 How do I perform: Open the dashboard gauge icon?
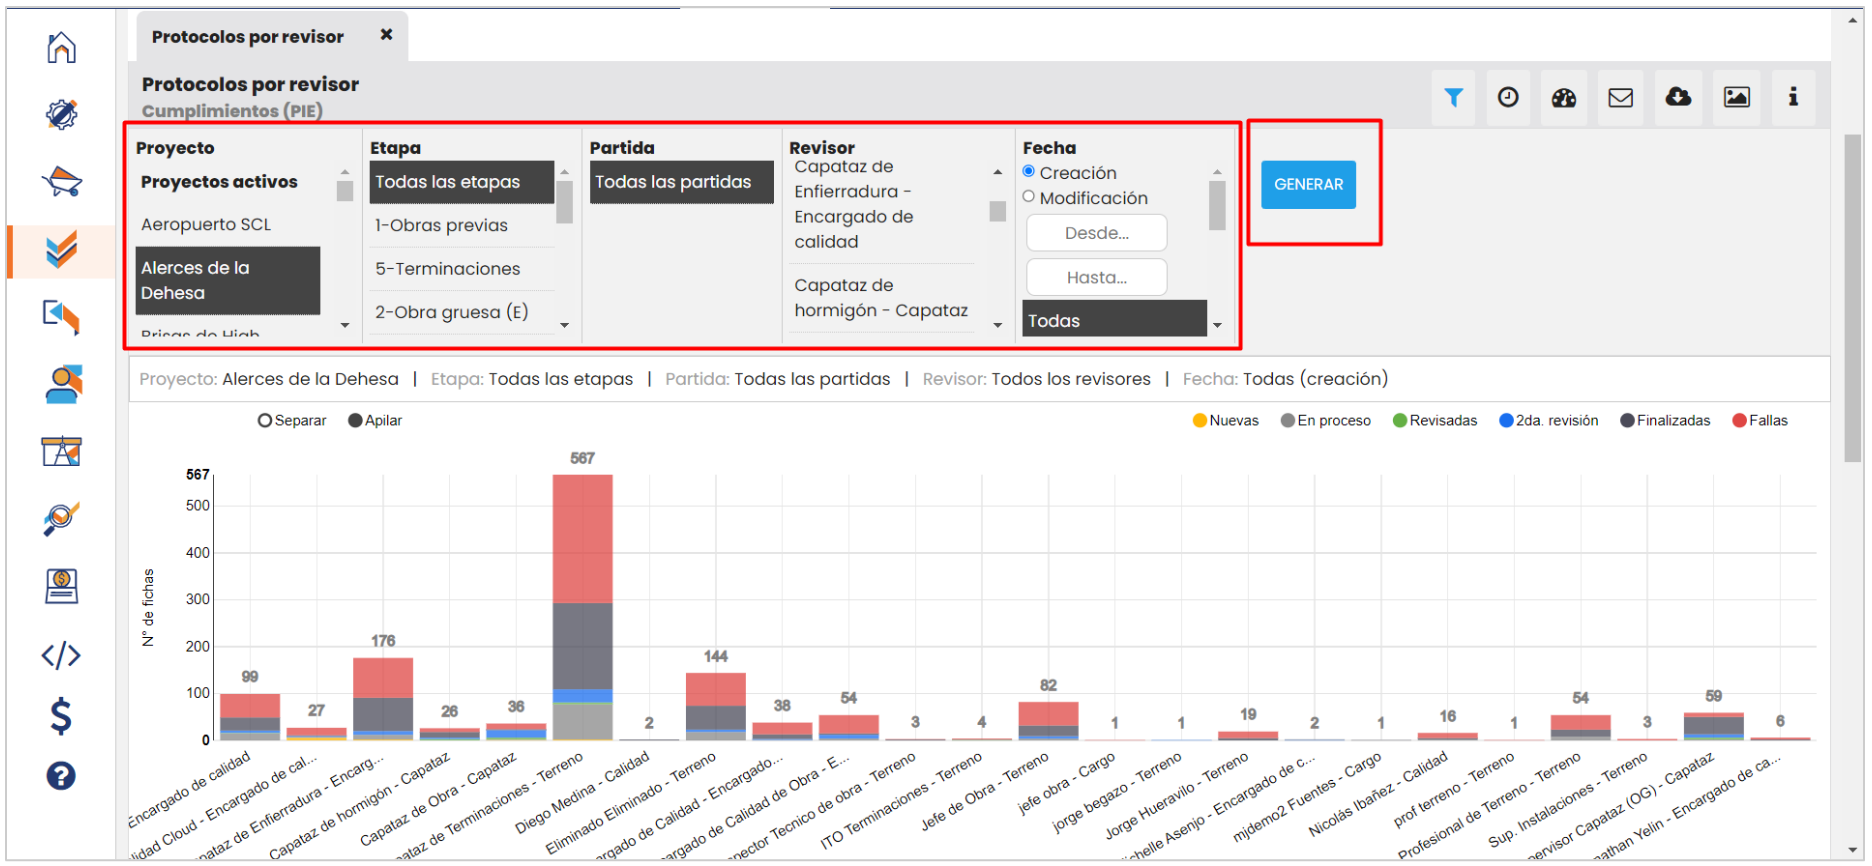pyautogui.click(x=1564, y=97)
